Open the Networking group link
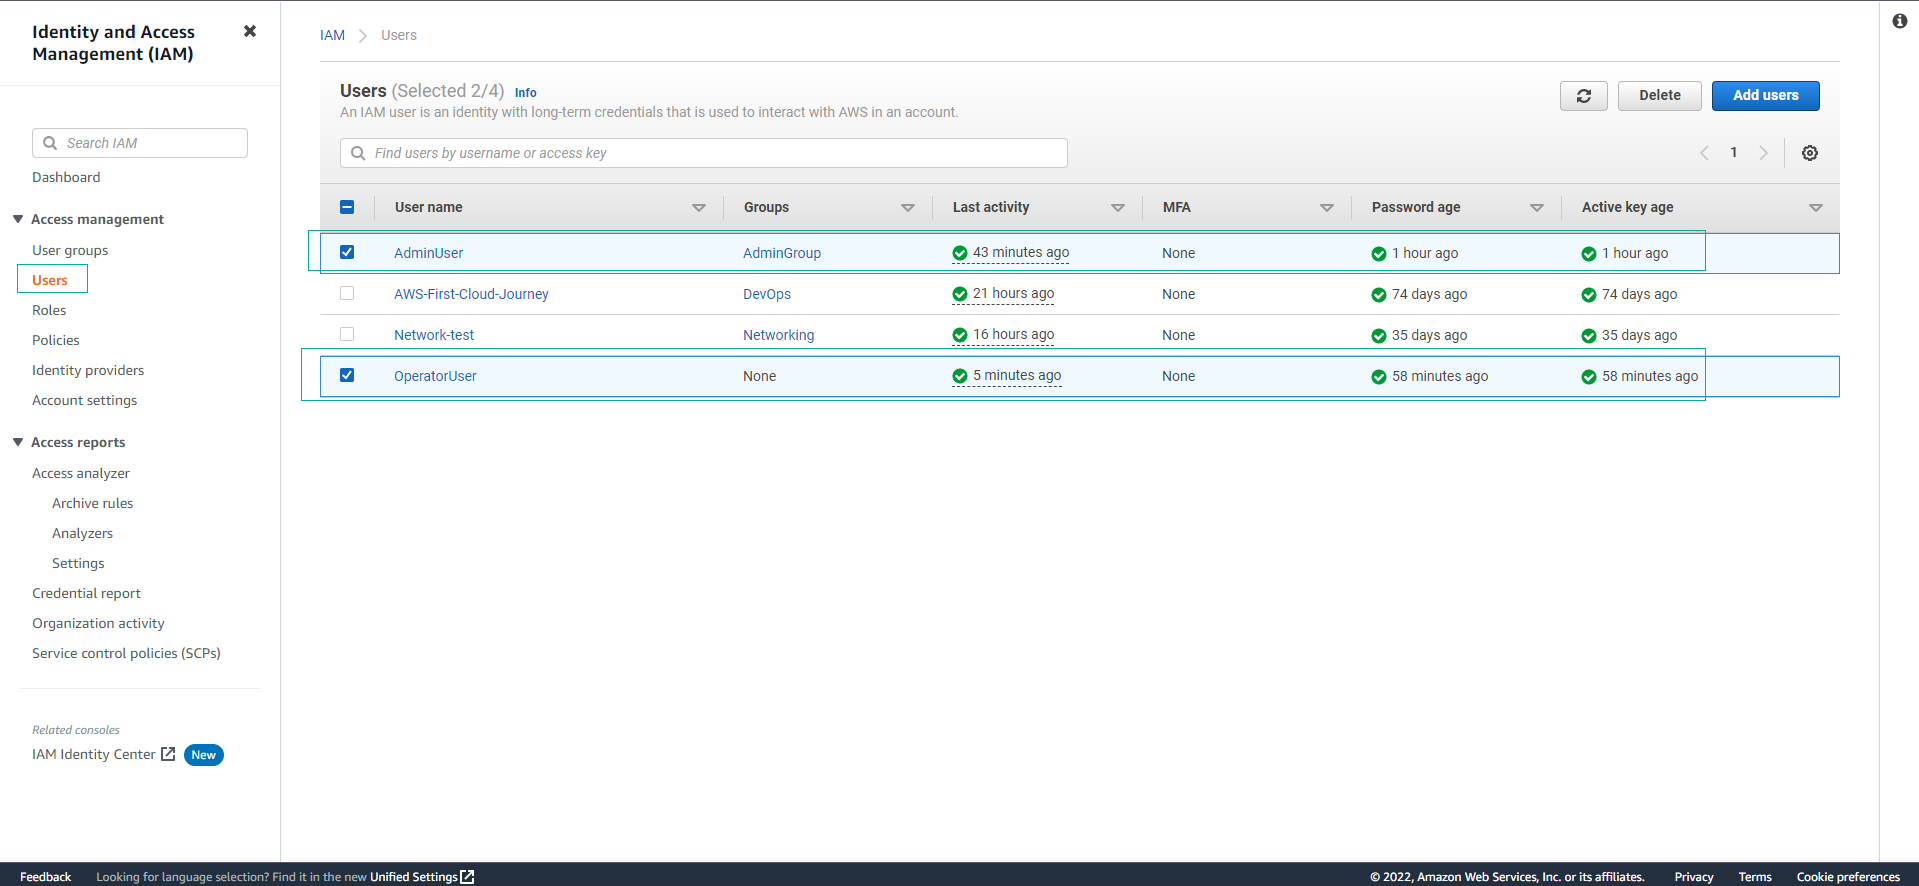 point(779,335)
